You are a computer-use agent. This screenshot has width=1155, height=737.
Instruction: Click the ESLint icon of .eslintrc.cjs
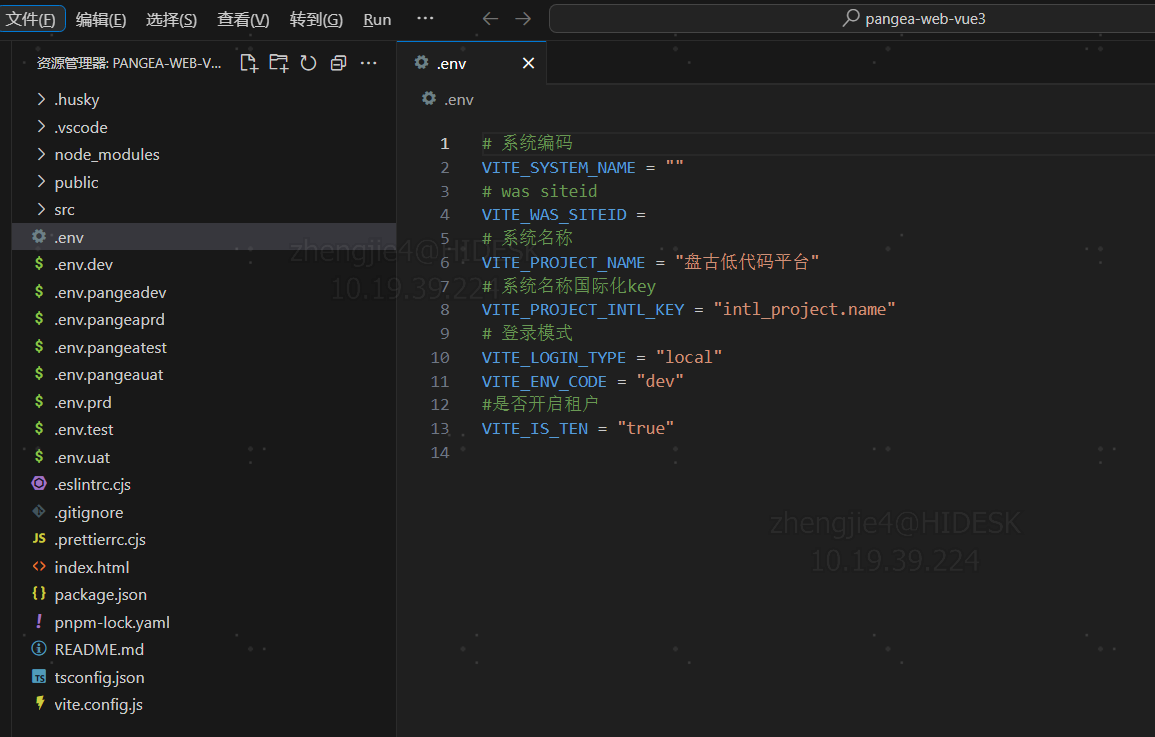click(x=39, y=484)
